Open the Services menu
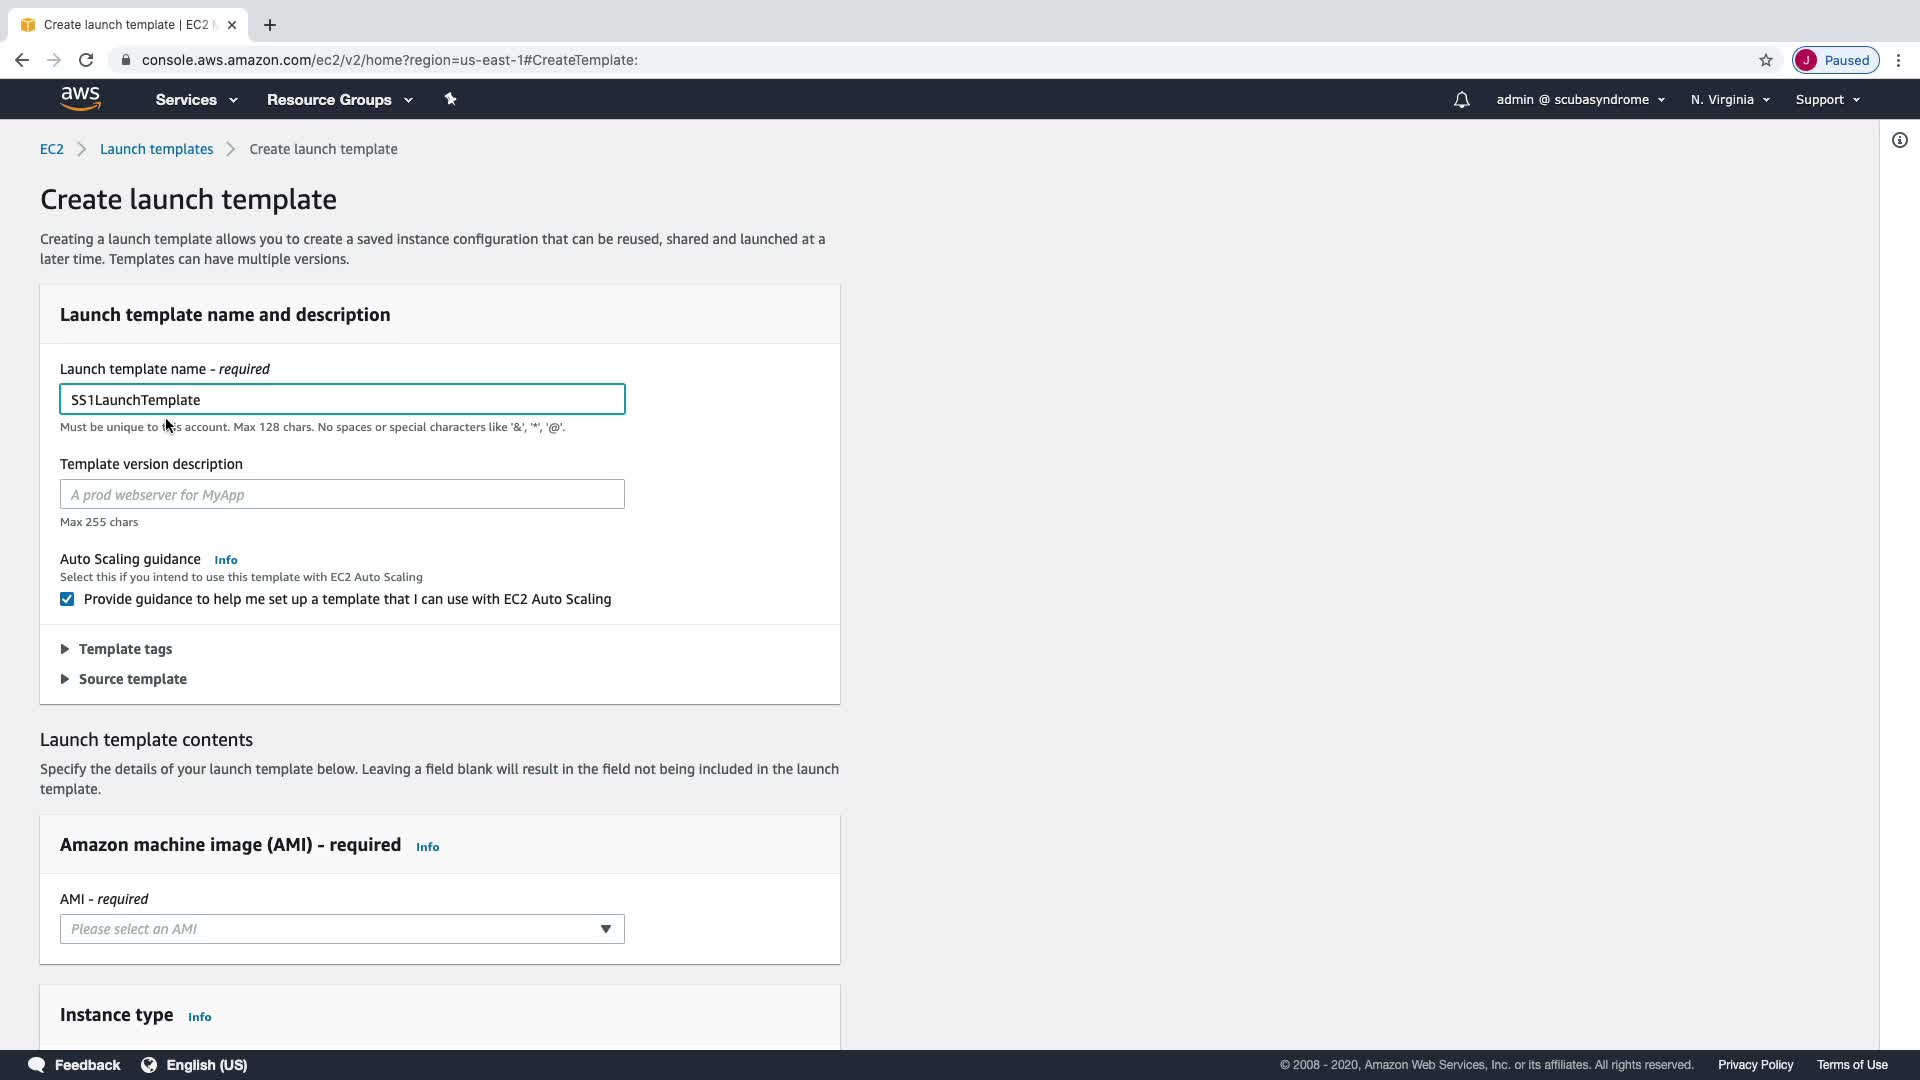Screen dimensions: 1920x1080 (x=196, y=100)
